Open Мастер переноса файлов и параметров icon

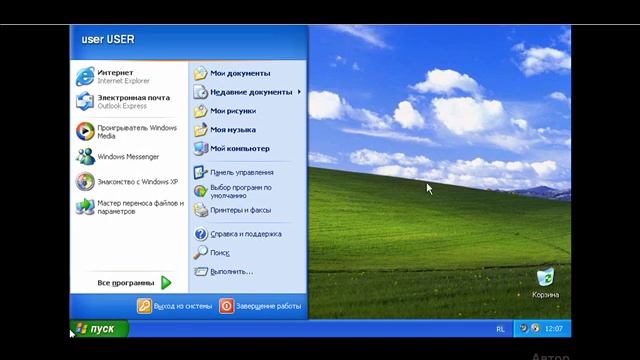click(85, 207)
